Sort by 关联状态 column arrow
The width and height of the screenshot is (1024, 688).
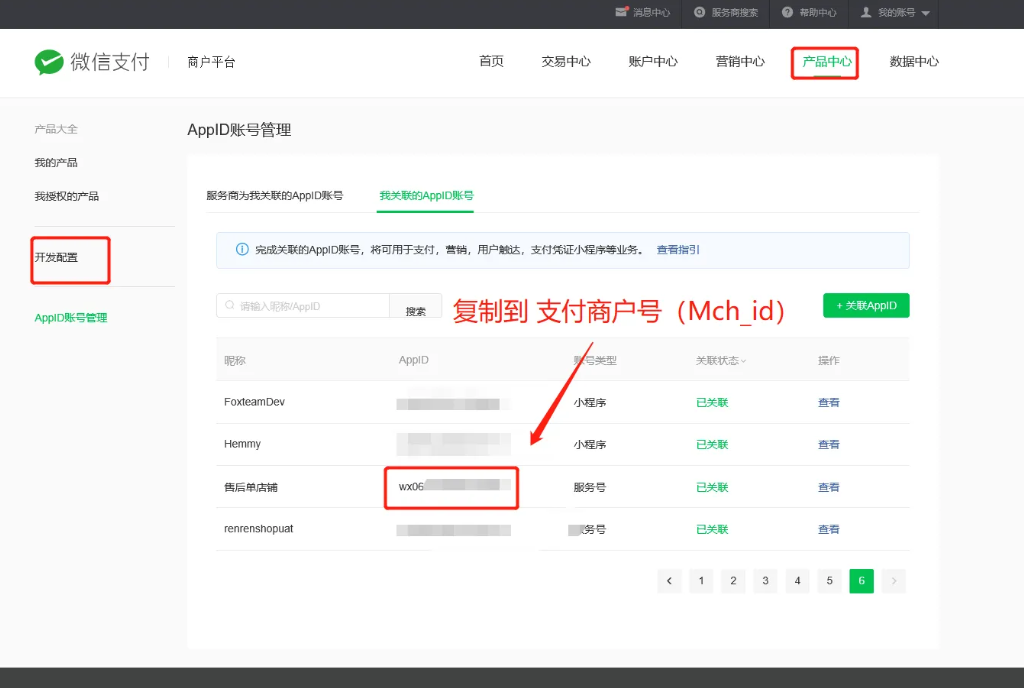pos(743,361)
